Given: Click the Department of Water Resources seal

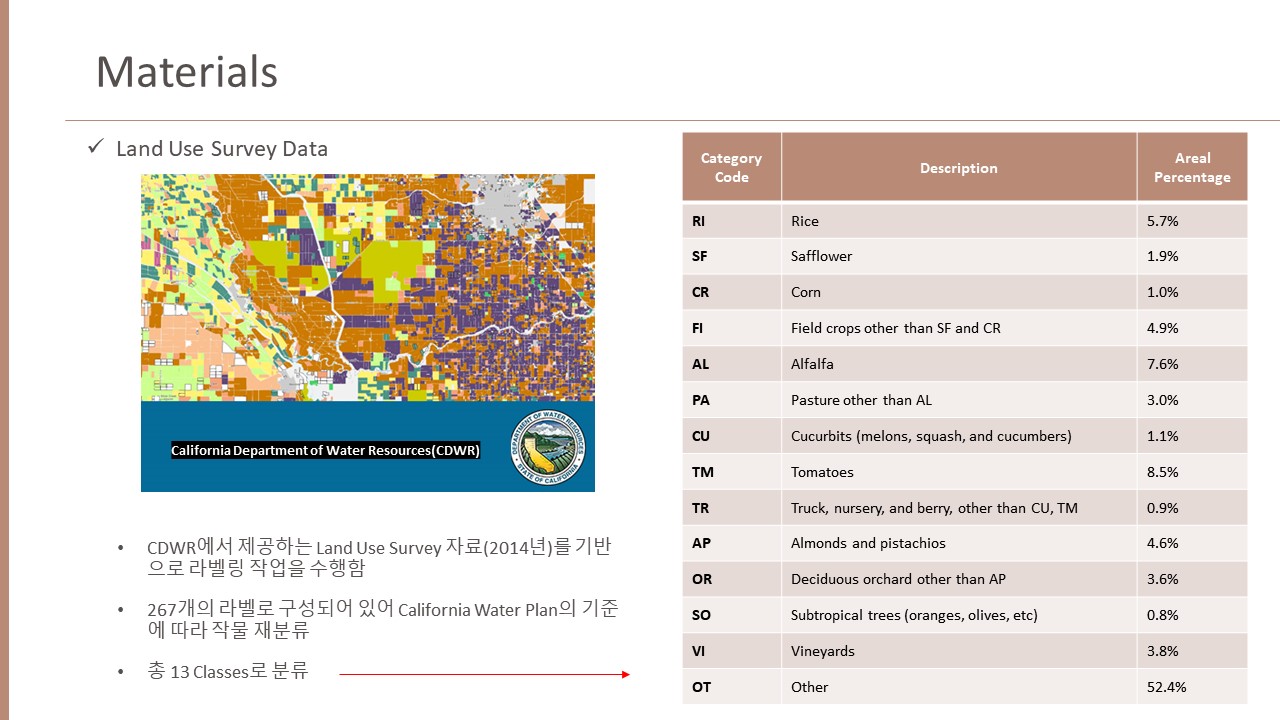Looking at the screenshot, I should click(550, 447).
